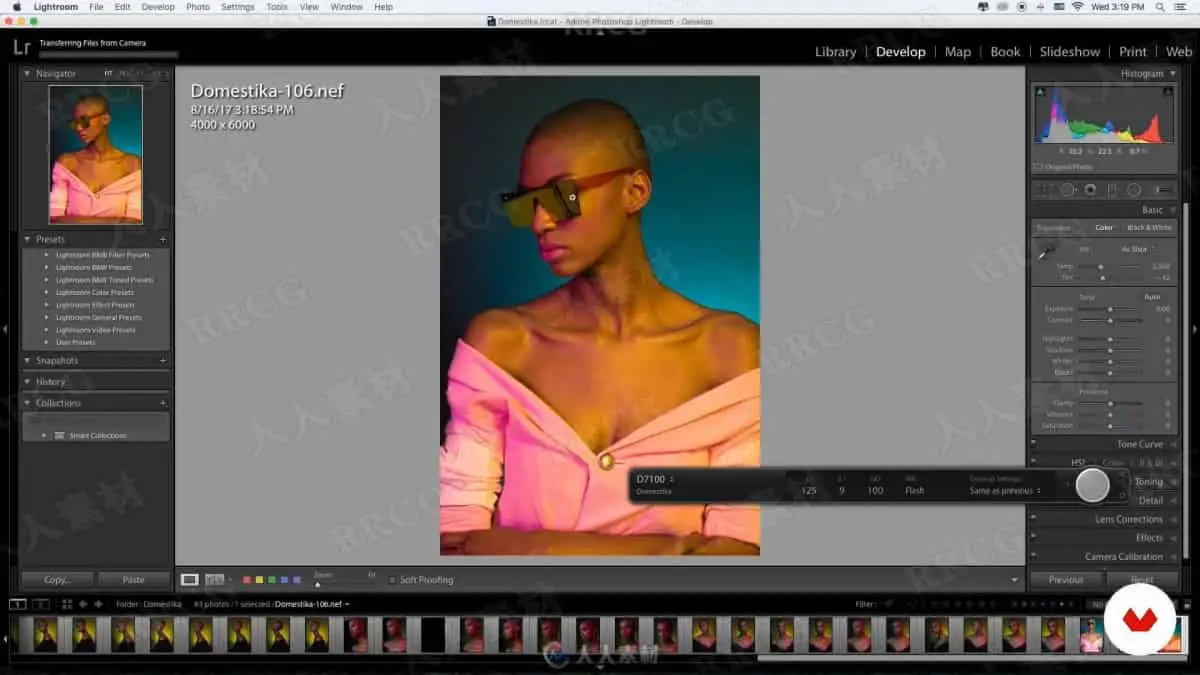Image resolution: width=1200 pixels, height=675 pixels.
Task: Toggle the Camera Calibration panel switch
Action: [1034, 556]
